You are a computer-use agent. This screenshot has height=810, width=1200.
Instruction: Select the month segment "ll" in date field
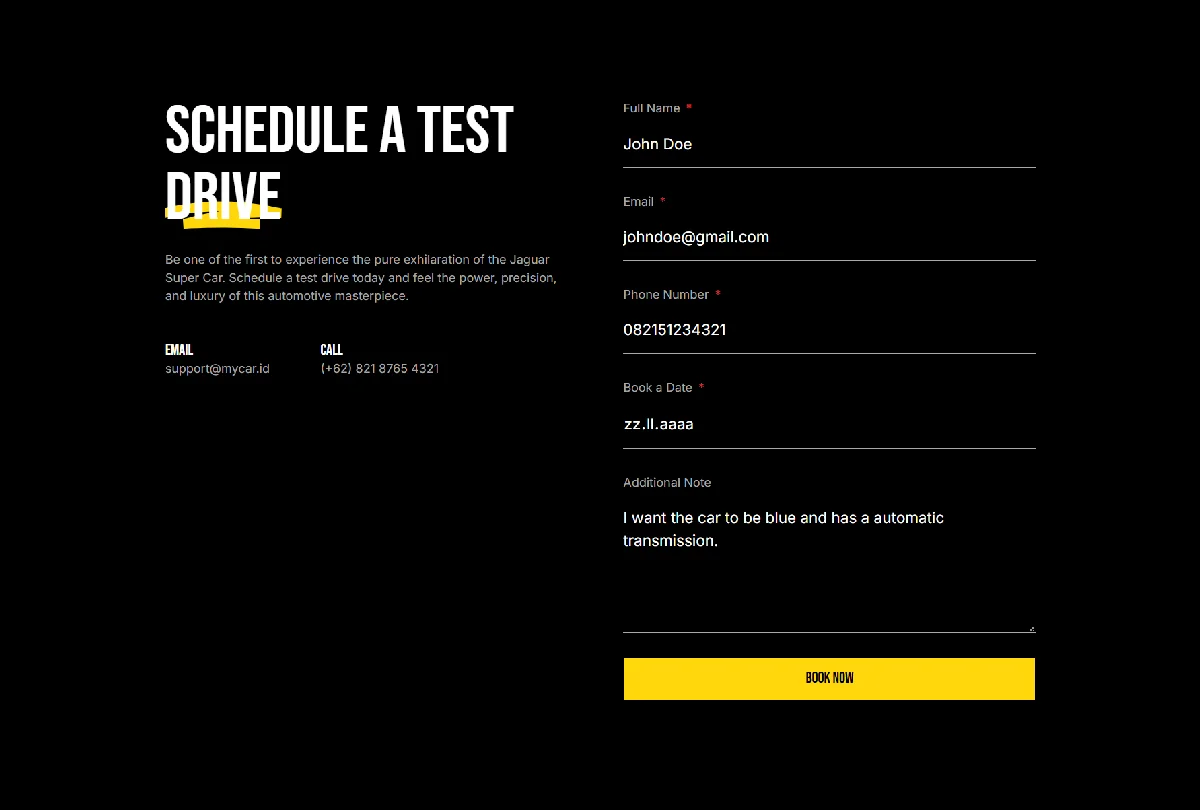[x=650, y=424]
